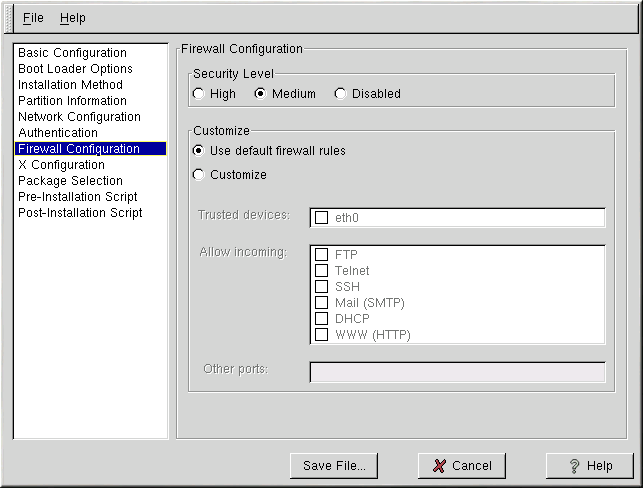Open the File menu

click(x=33, y=18)
